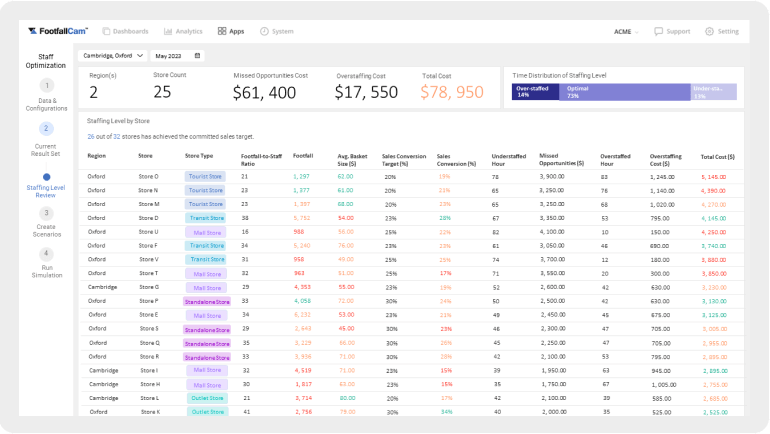Viewport: 770px width, 434px height.
Task: Click the Standalone Store tag for Store P
Action: 207,301
